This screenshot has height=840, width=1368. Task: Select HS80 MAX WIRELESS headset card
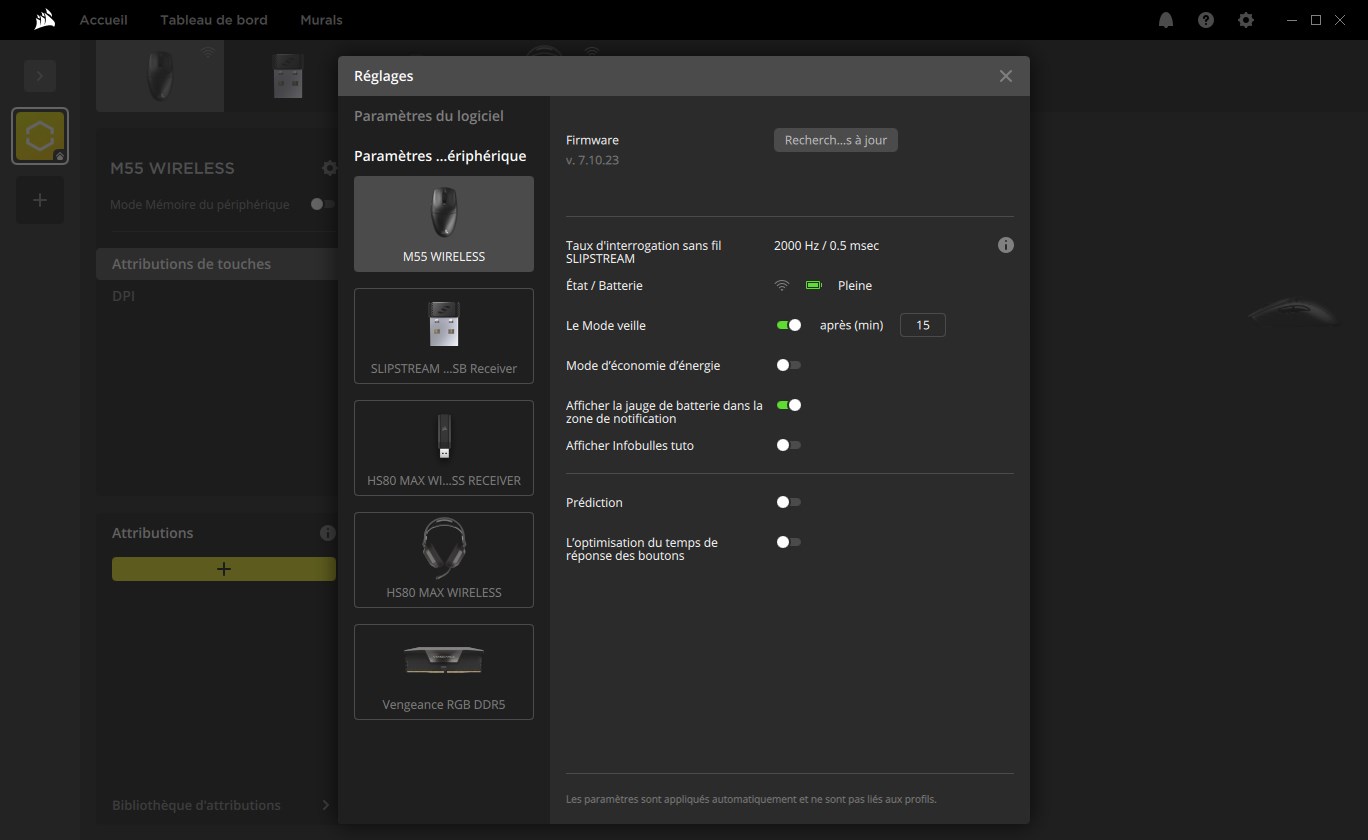(444, 560)
